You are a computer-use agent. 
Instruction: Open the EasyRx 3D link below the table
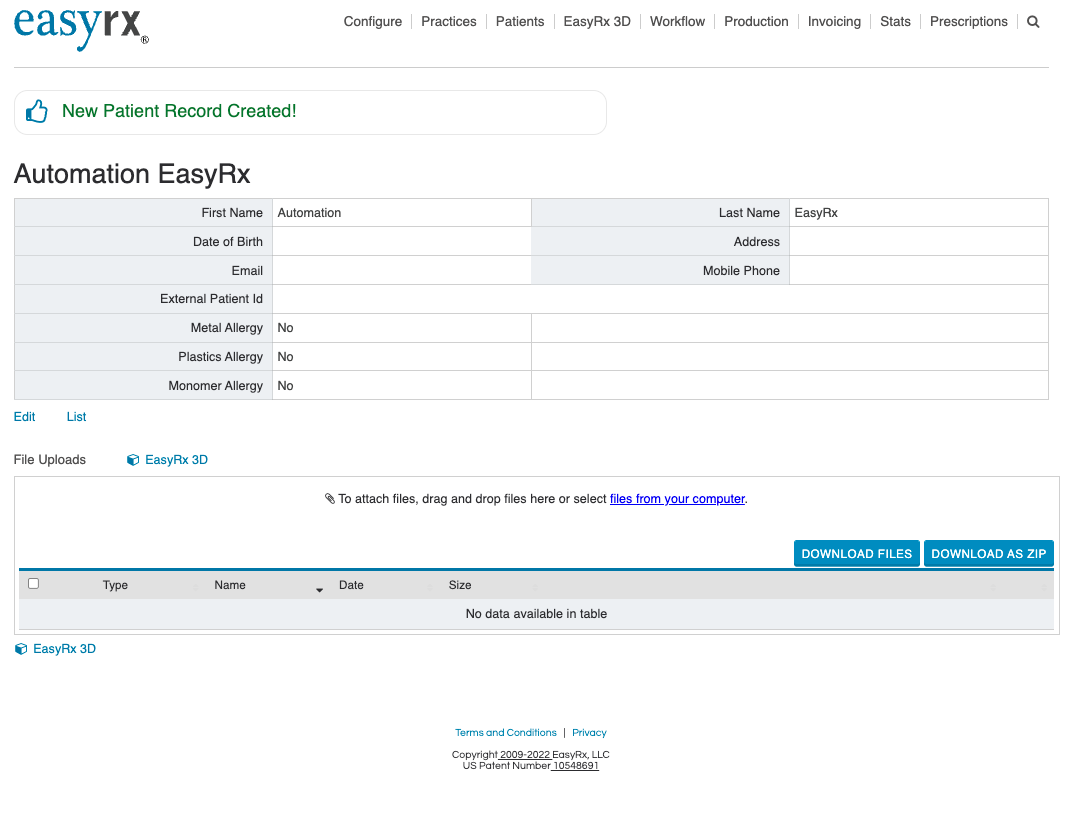click(64, 649)
